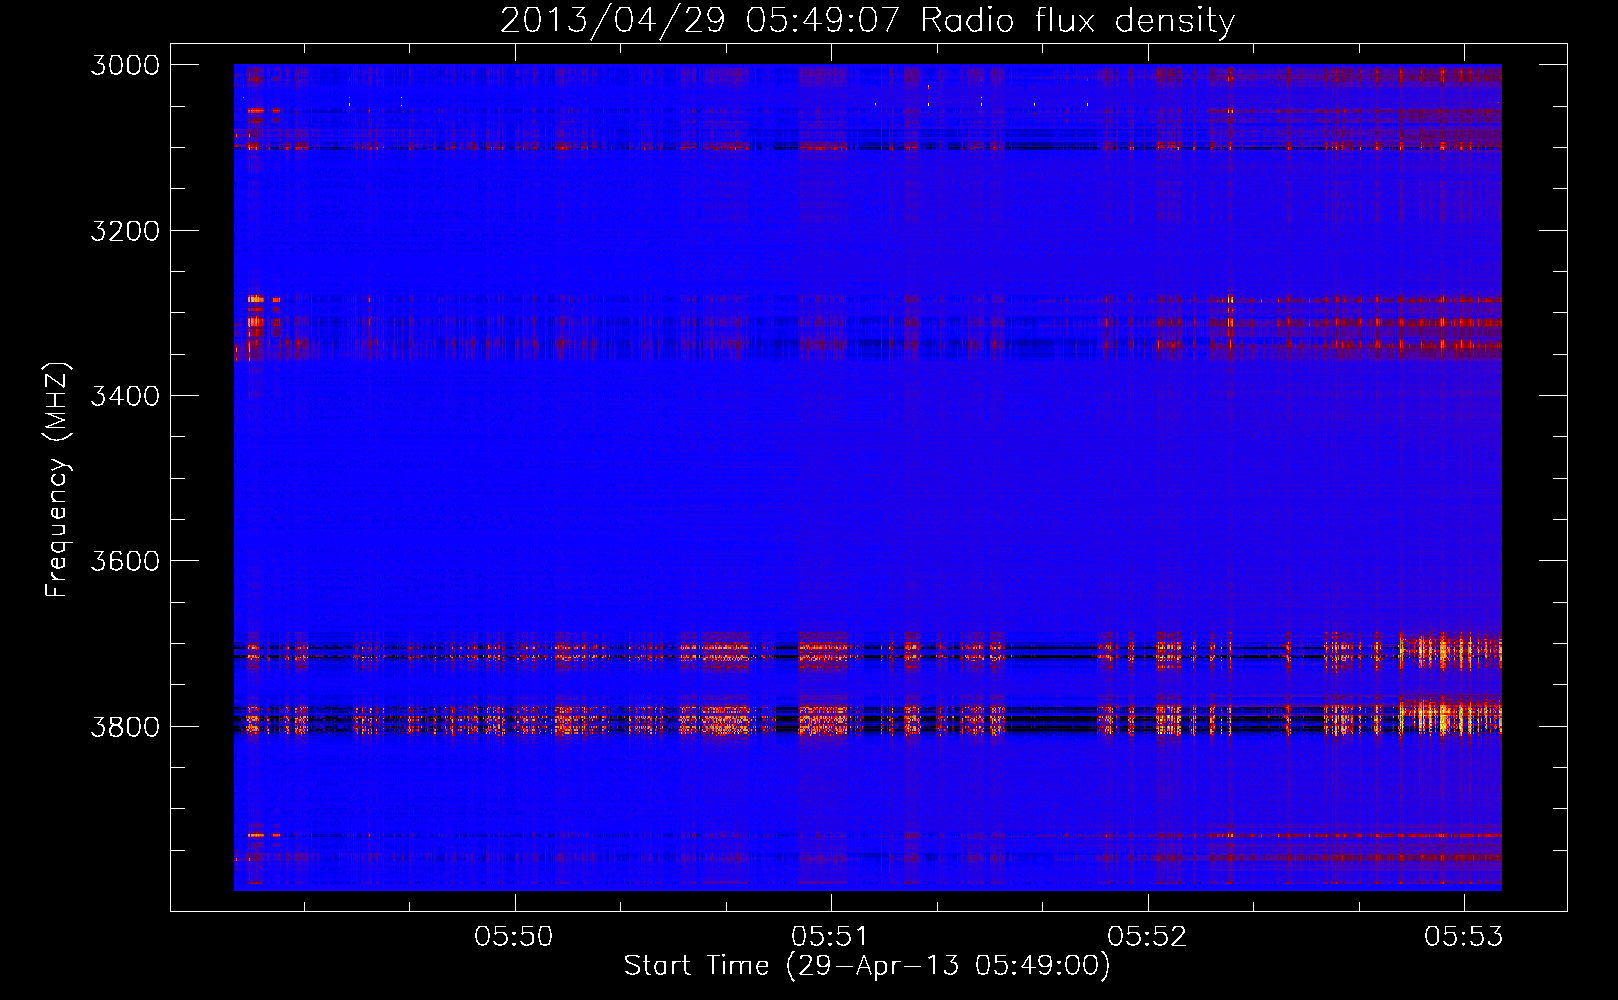
Task: Click the 'Start Time (29-Apr-13 05:49:00)' axis label
Action: click(x=867, y=966)
